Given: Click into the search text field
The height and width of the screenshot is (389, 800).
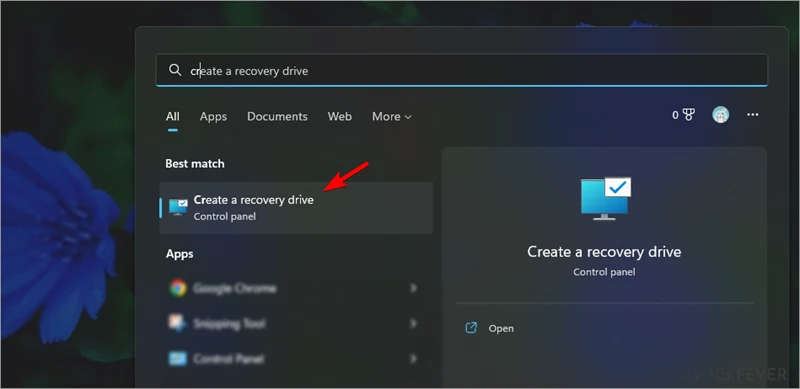Looking at the screenshot, I should tap(461, 70).
